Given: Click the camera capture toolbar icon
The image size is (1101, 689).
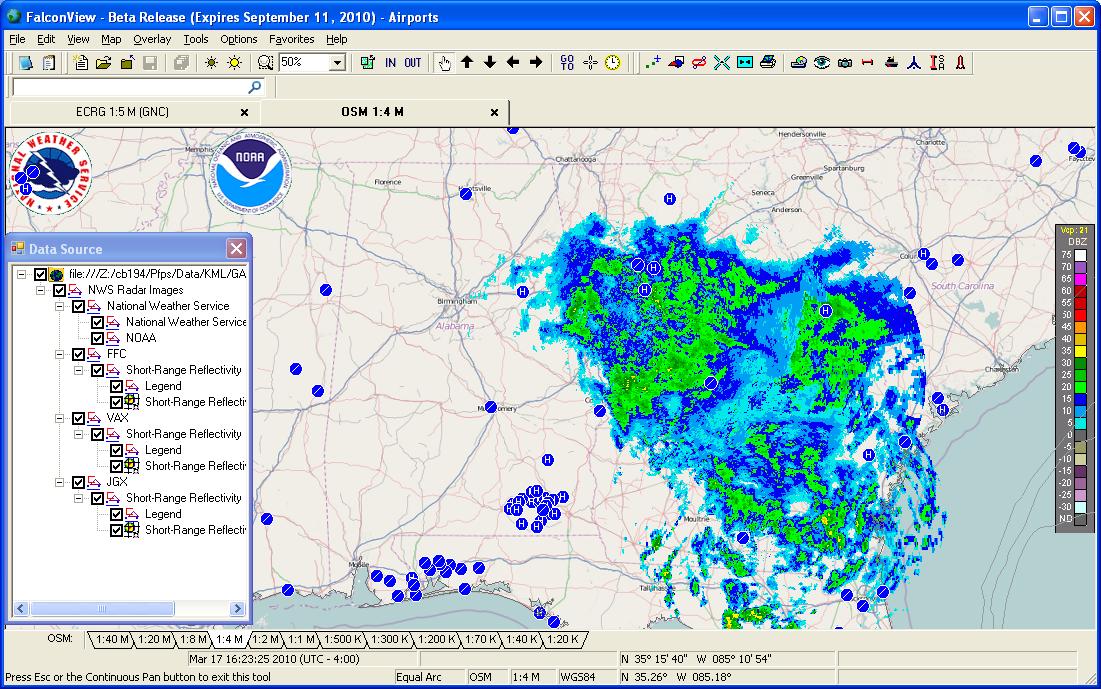Looking at the screenshot, I should point(844,63).
